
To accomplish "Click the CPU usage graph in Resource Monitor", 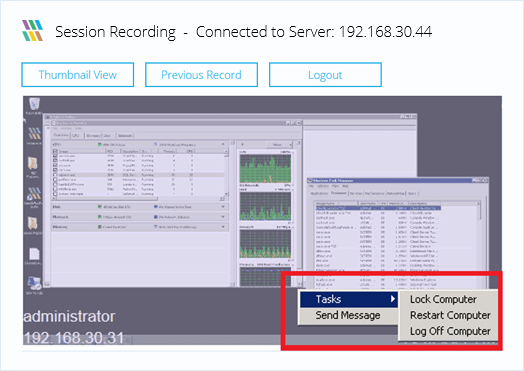I will click(265, 168).
